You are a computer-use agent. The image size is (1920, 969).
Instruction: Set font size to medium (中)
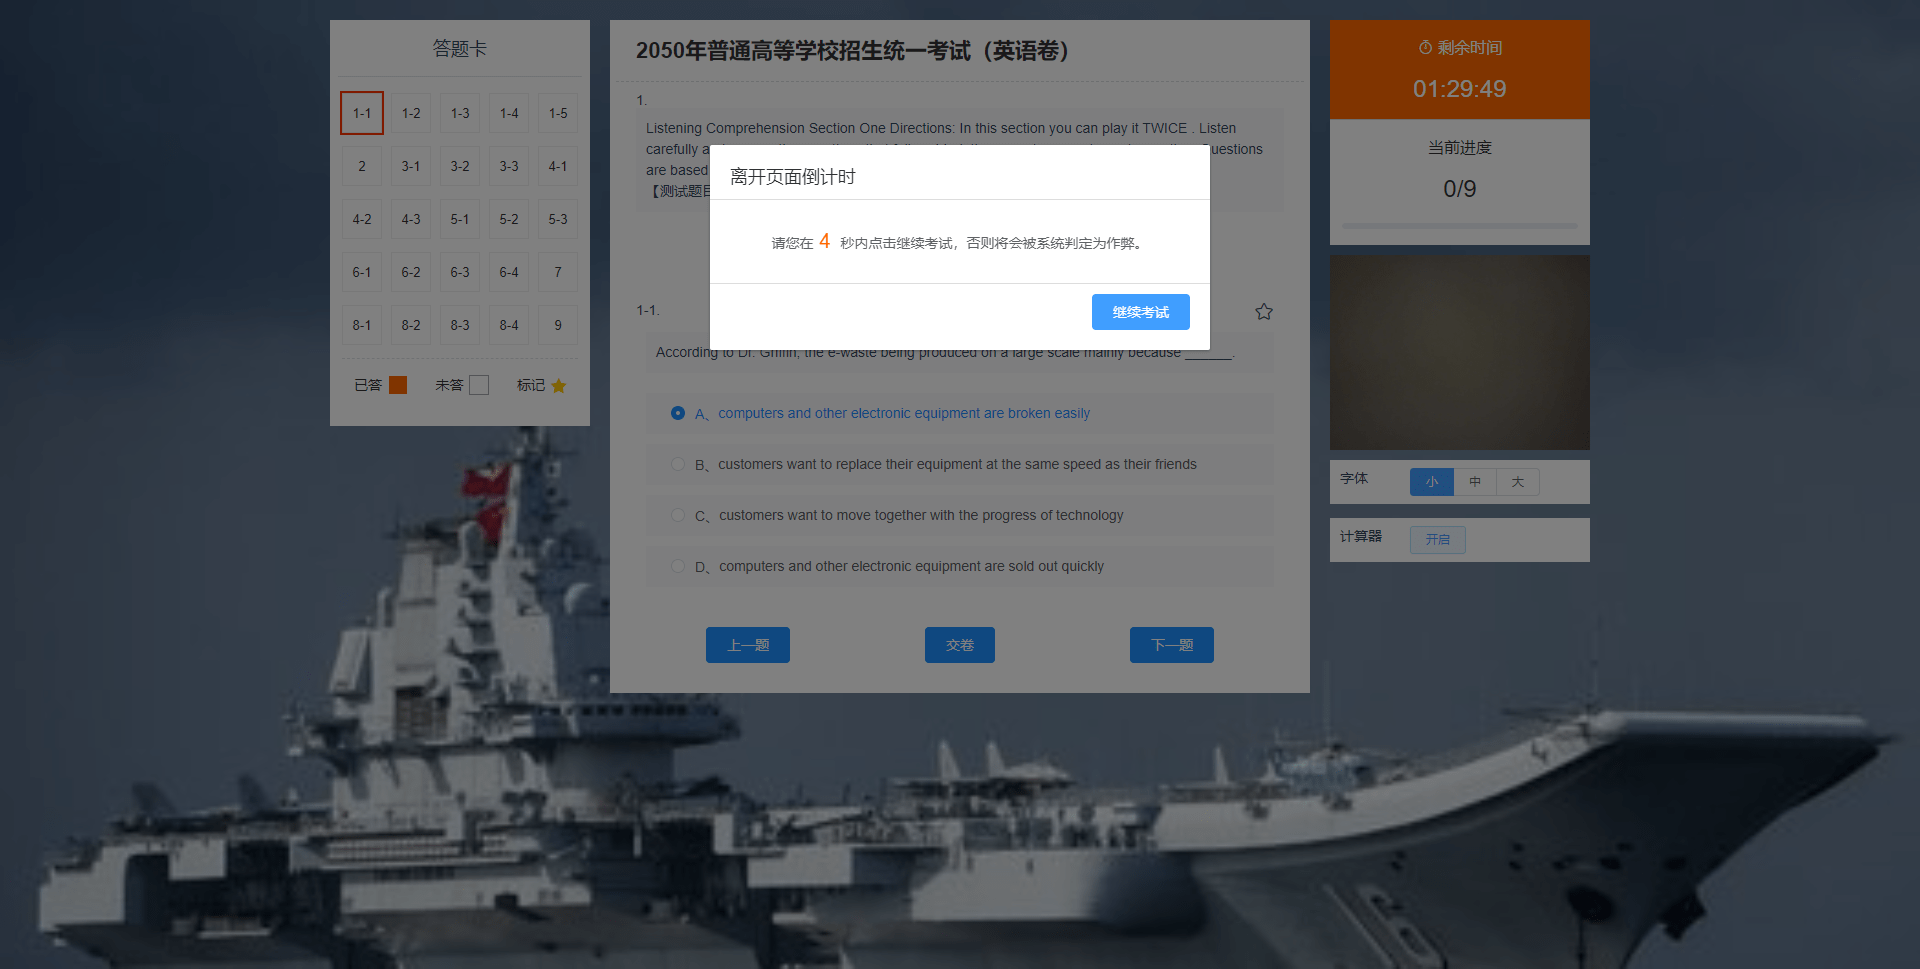[1475, 482]
